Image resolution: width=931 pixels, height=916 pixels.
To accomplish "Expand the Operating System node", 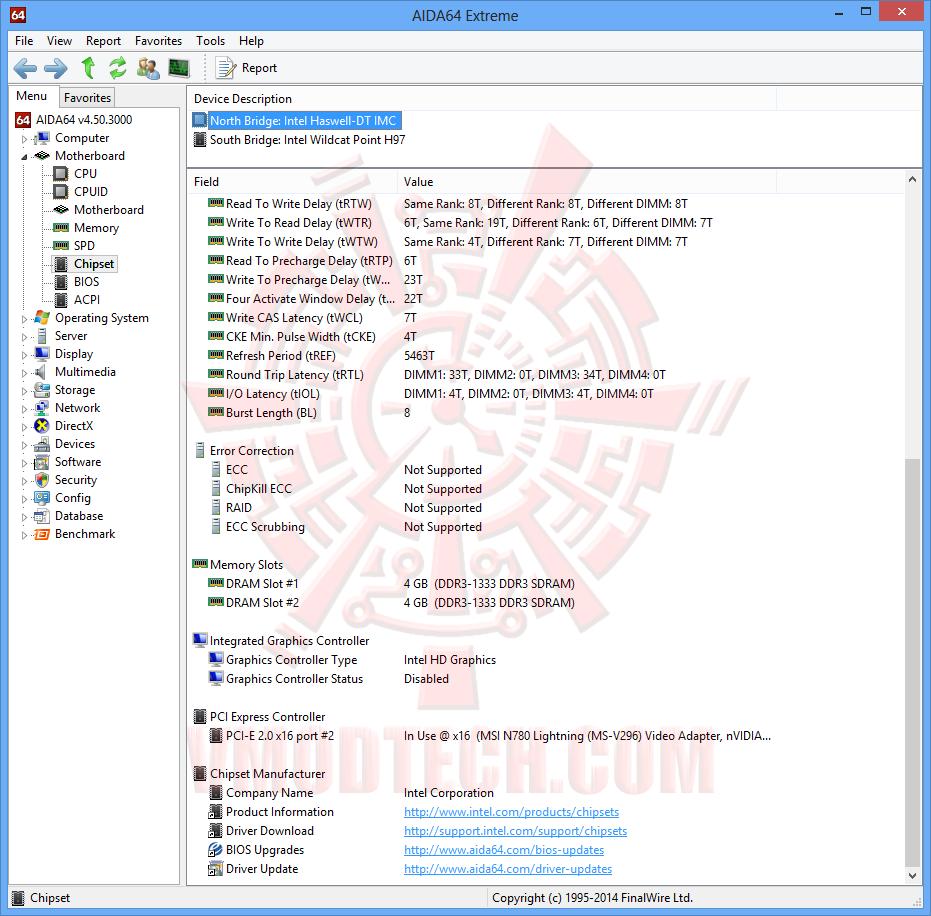I will [24, 319].
